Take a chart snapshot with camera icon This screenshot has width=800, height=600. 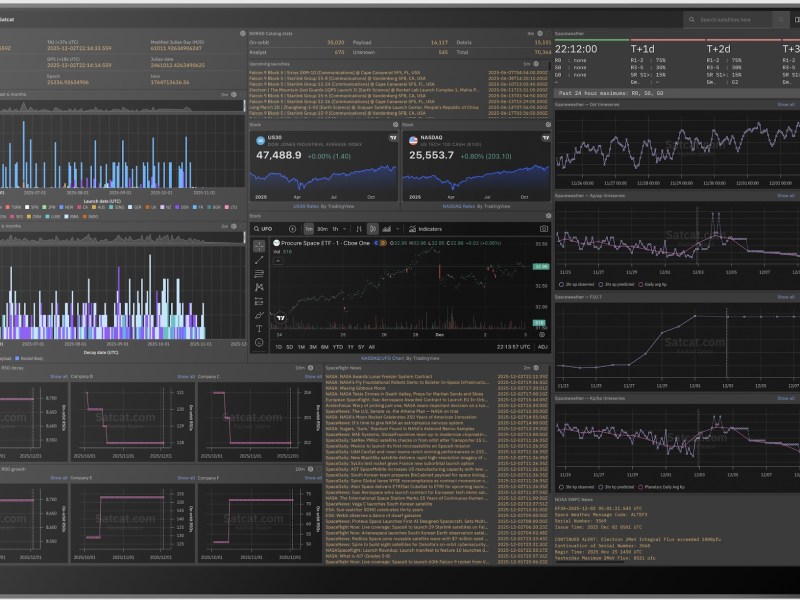[543, 229]
